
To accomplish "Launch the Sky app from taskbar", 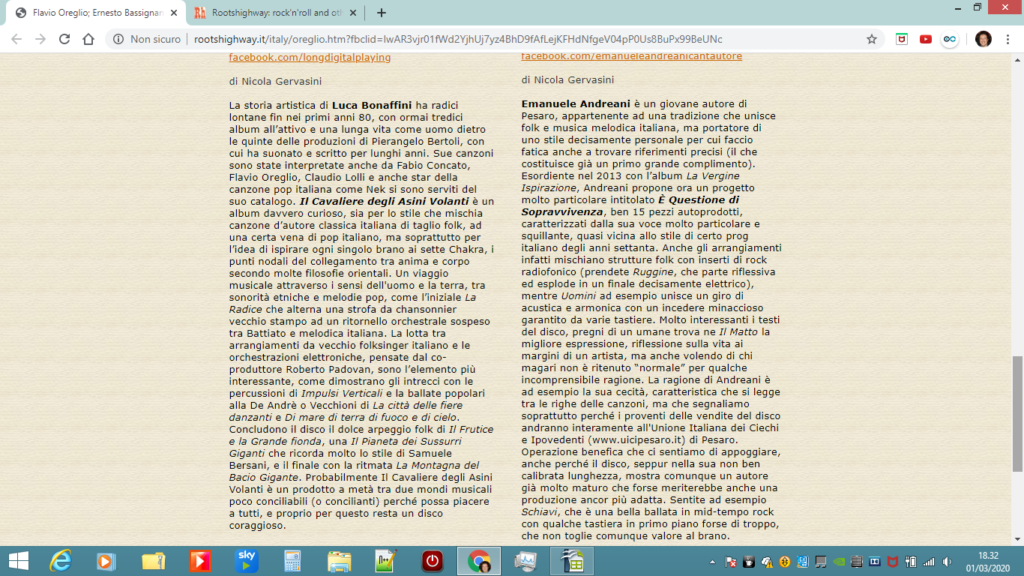I will 246,561.
